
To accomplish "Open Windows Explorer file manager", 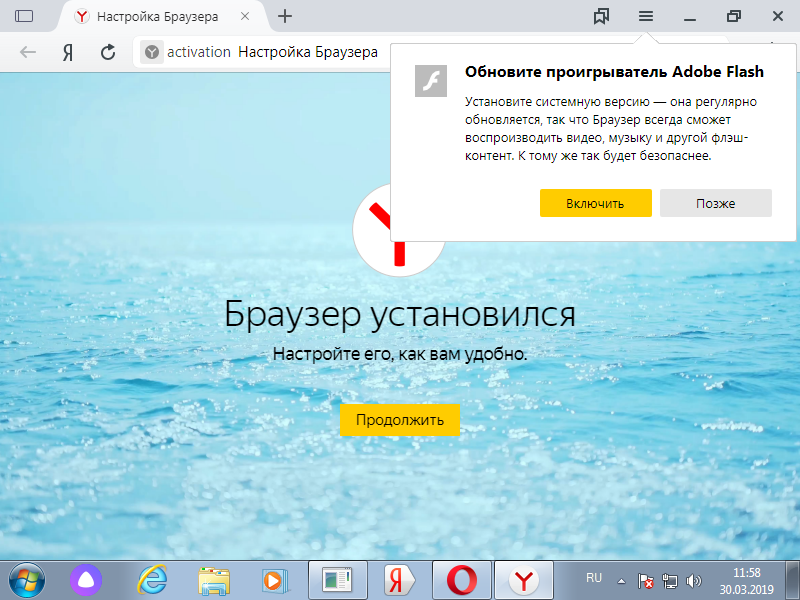I will [x=214, y=581].
